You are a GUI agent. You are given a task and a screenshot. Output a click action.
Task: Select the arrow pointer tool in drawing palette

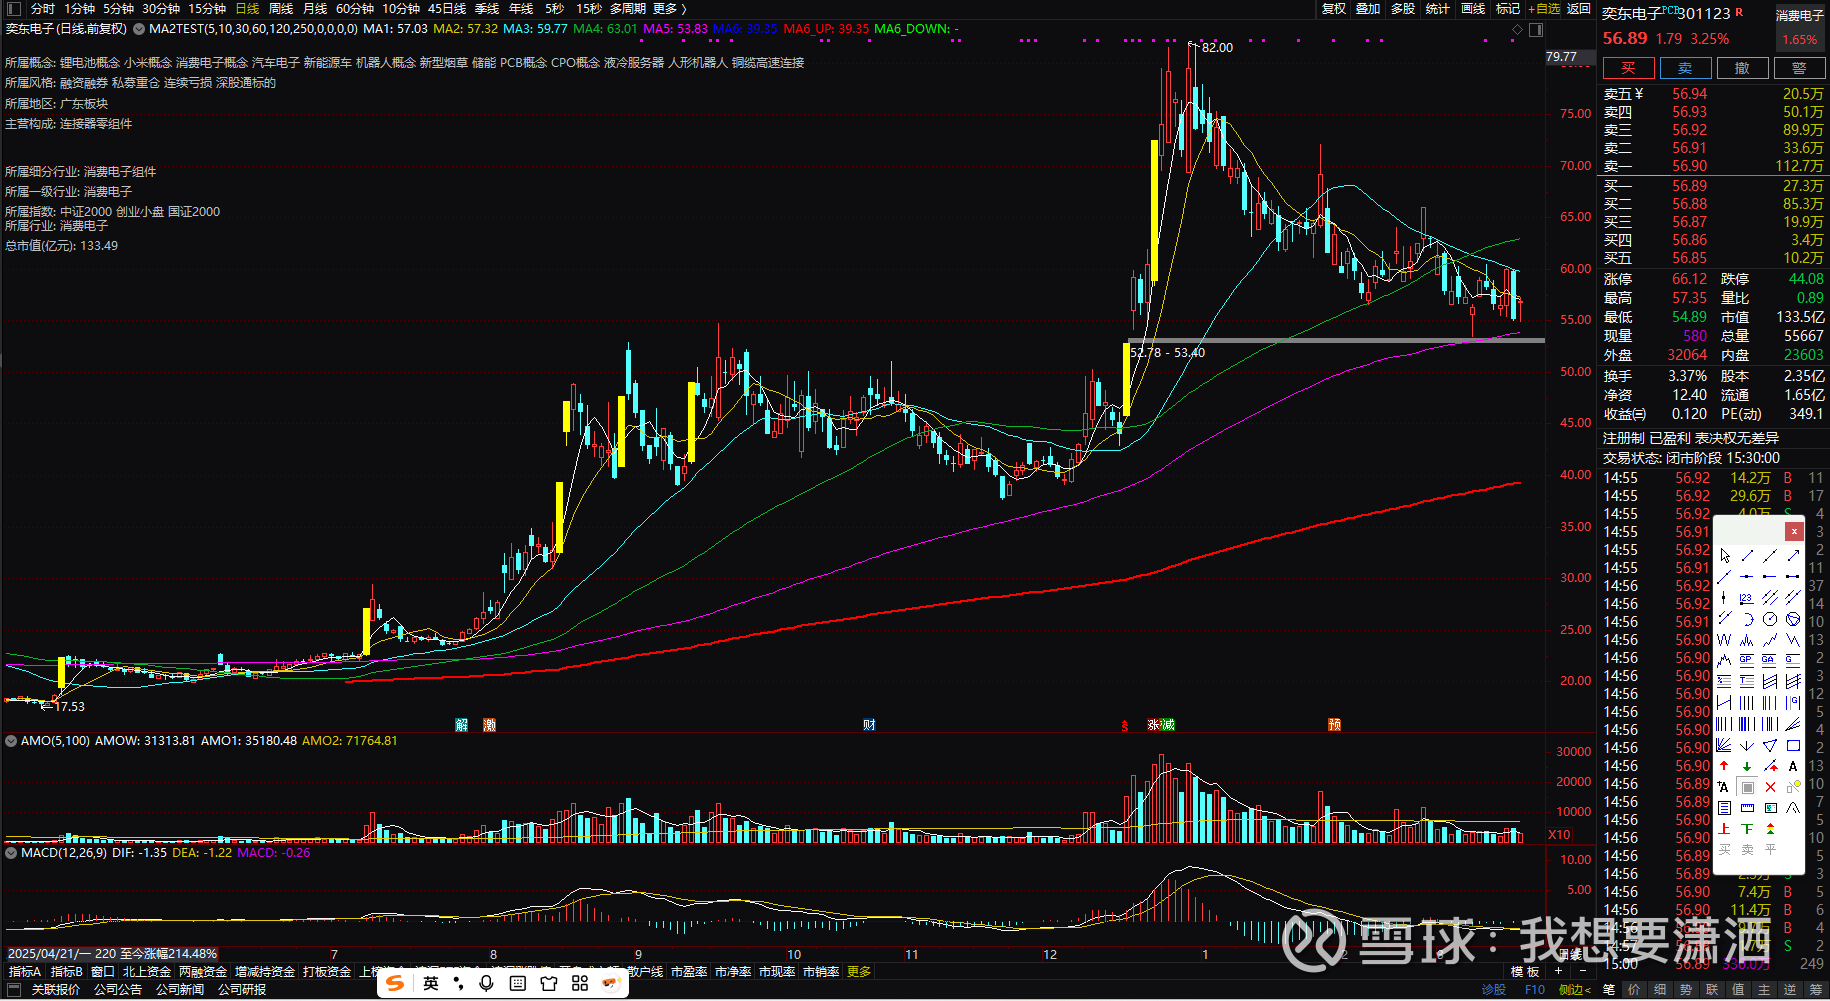tap(1725, 556)
